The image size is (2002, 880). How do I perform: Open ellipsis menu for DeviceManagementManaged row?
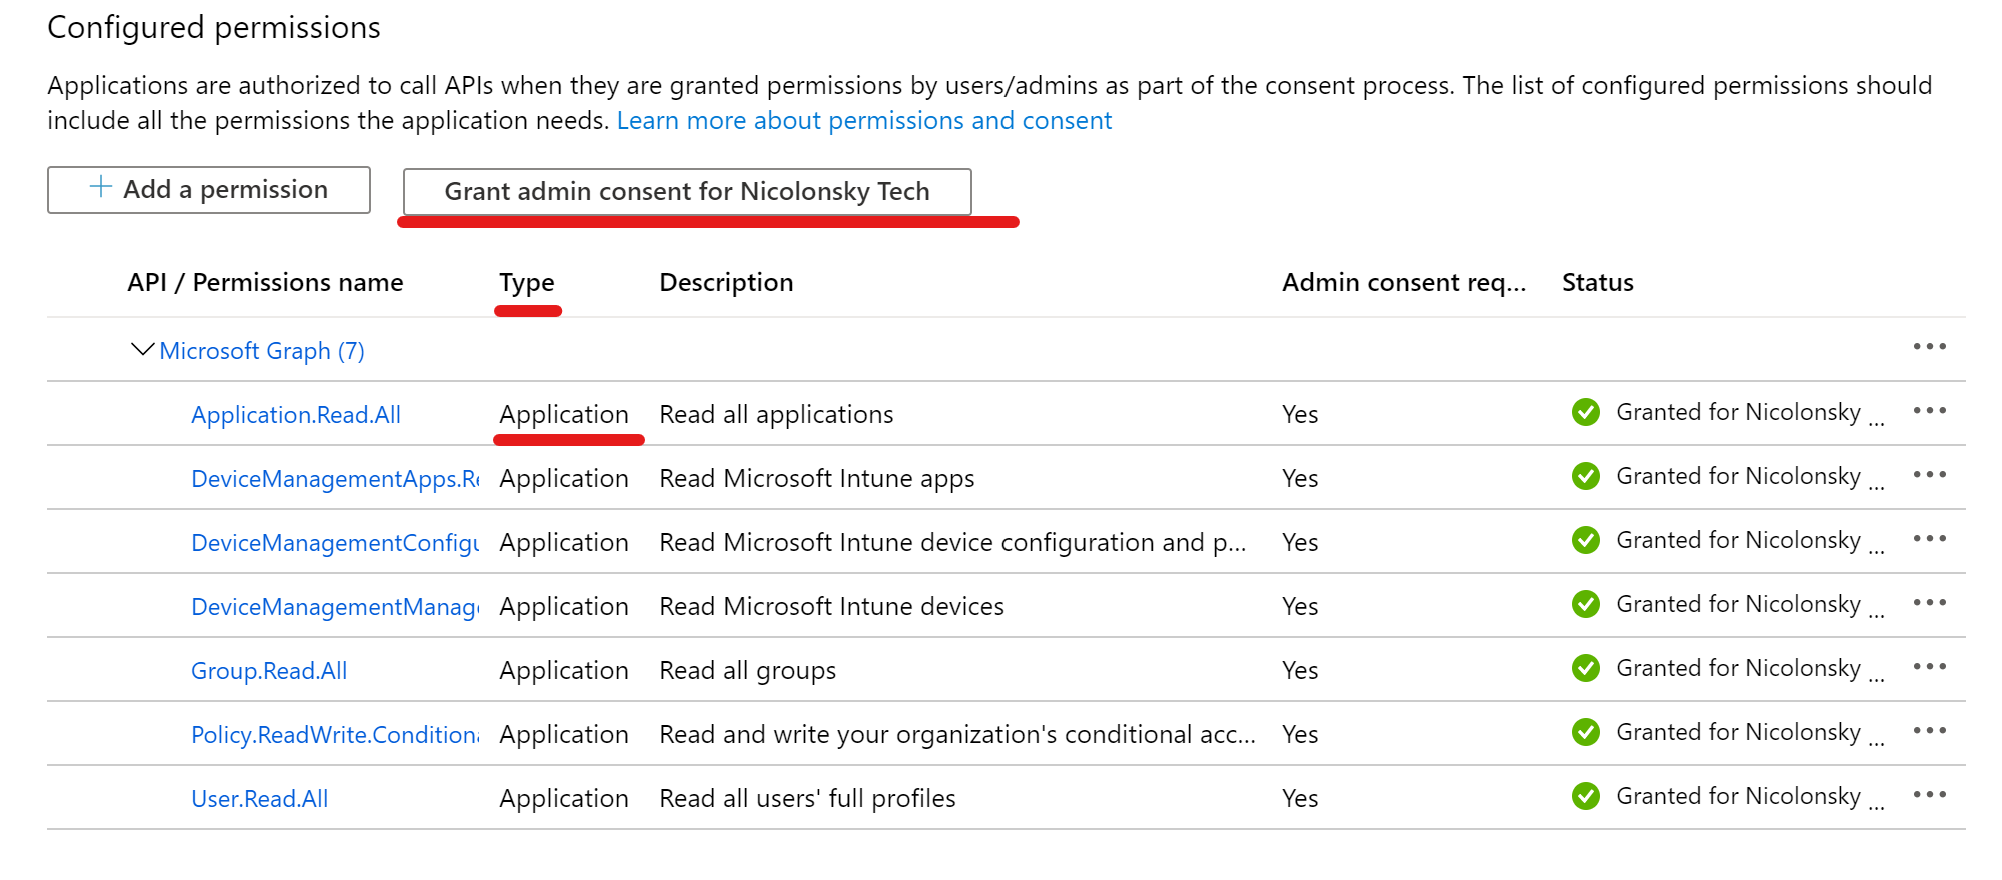pos(1929,603)
